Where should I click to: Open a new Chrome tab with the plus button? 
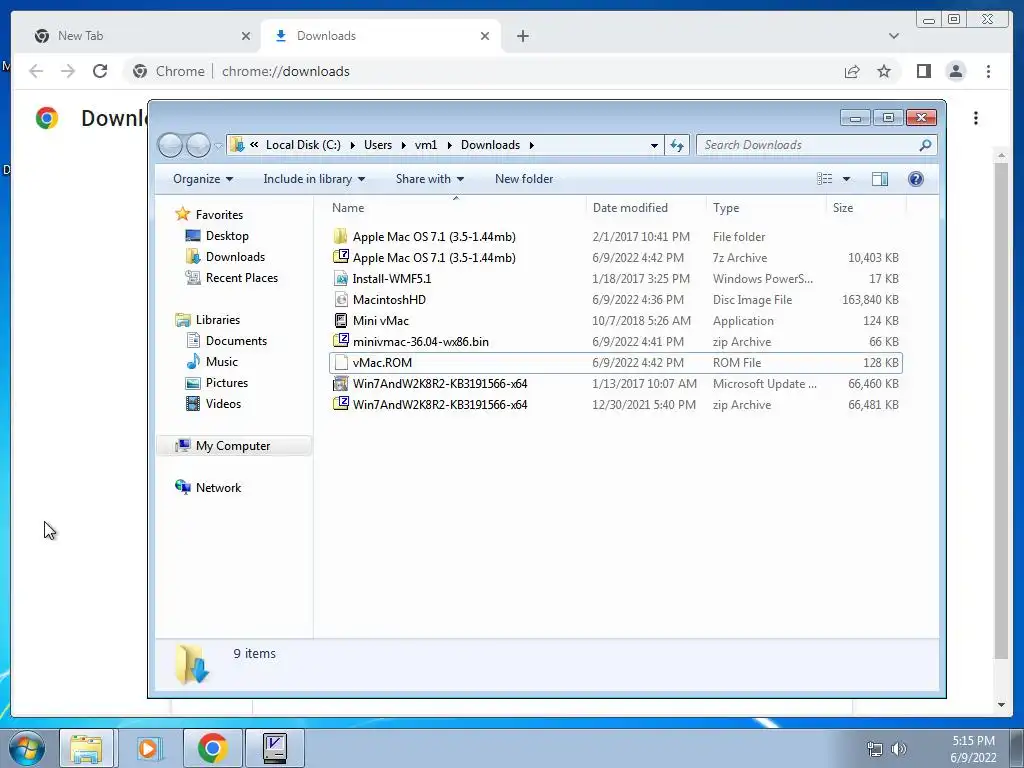point(522,36)
